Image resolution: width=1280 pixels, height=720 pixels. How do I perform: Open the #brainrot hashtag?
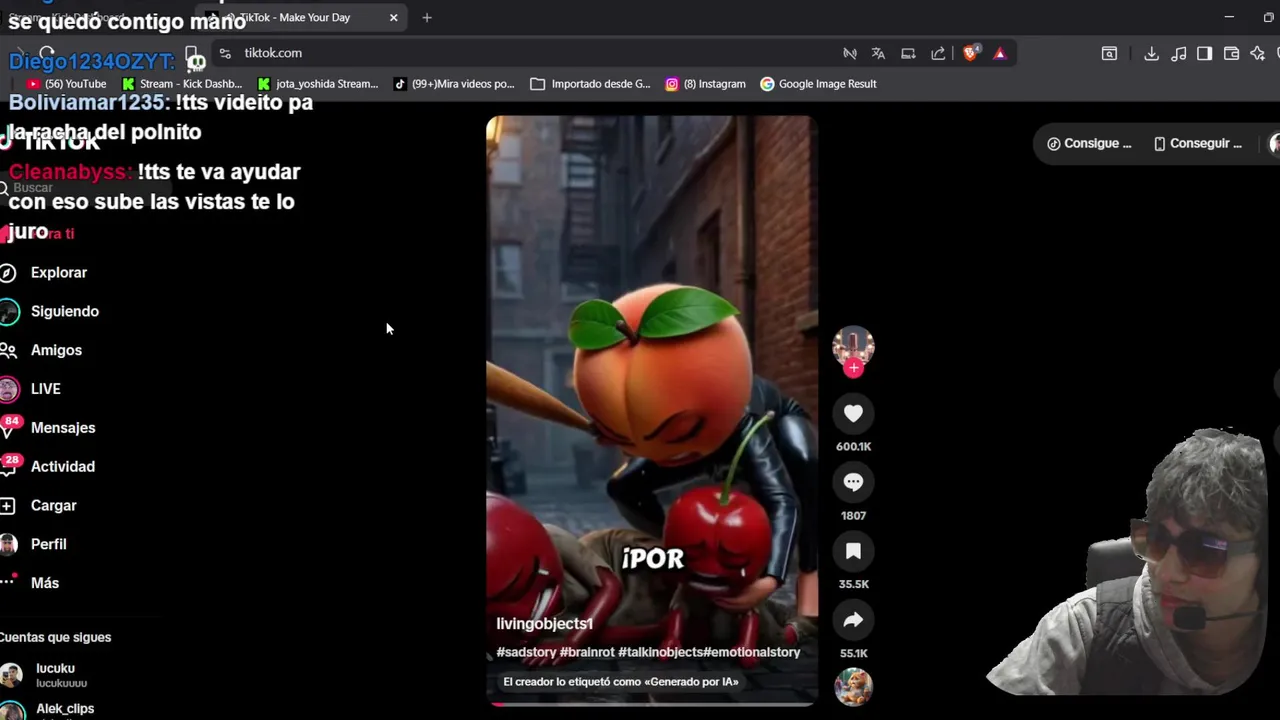[x=587, y=652]
